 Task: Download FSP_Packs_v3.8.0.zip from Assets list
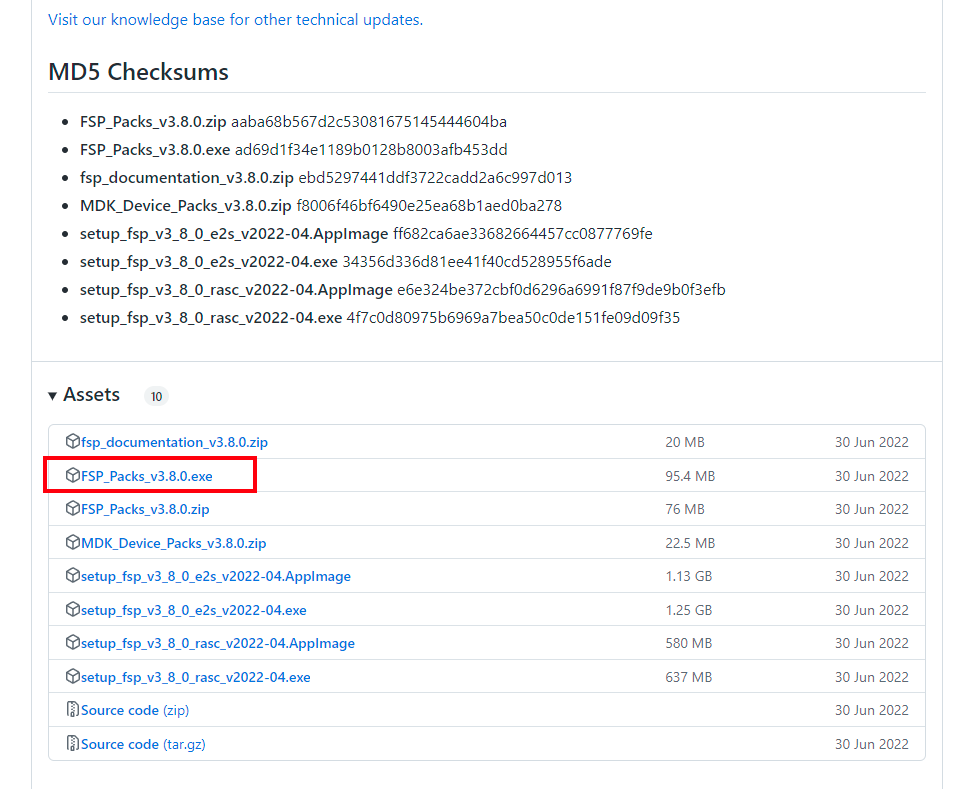point(145,509)
